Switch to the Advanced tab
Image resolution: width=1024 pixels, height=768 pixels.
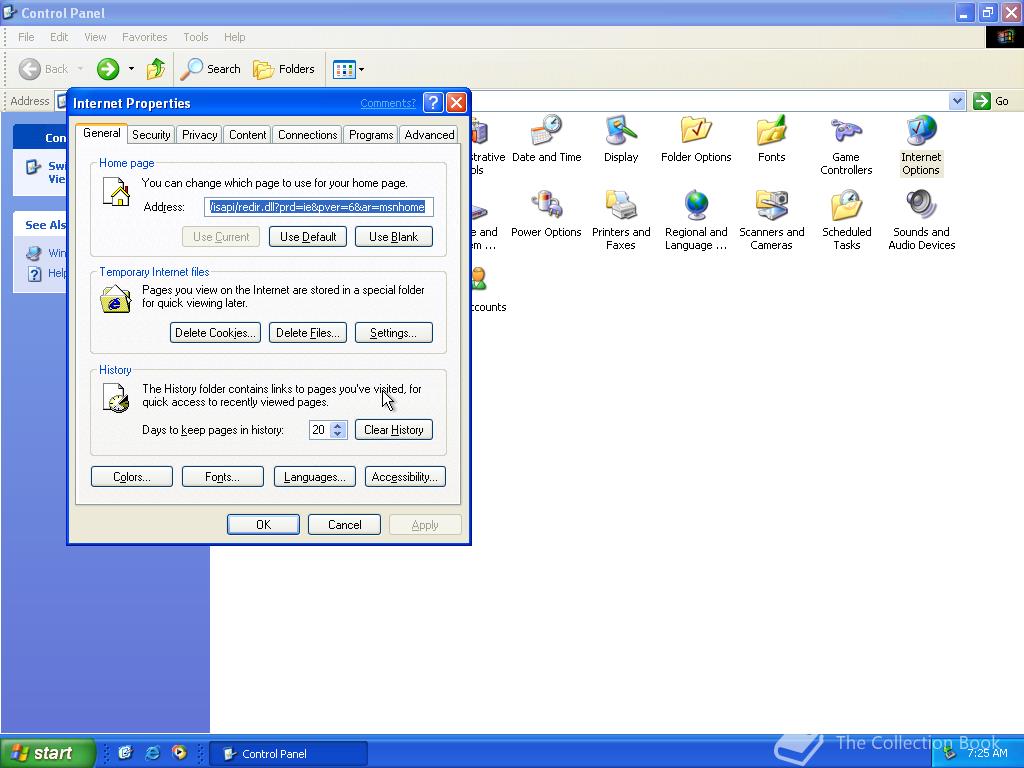[x=429, y=135]
